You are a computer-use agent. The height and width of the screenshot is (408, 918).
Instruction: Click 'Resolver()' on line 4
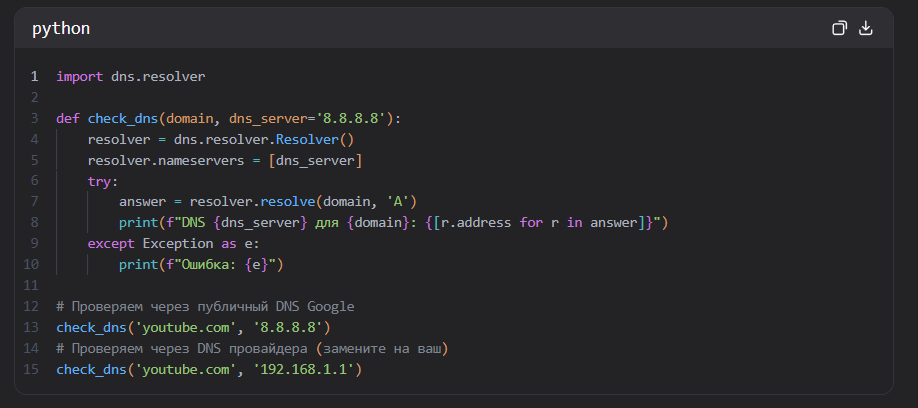pyautogui.click(x=316, y=140)
